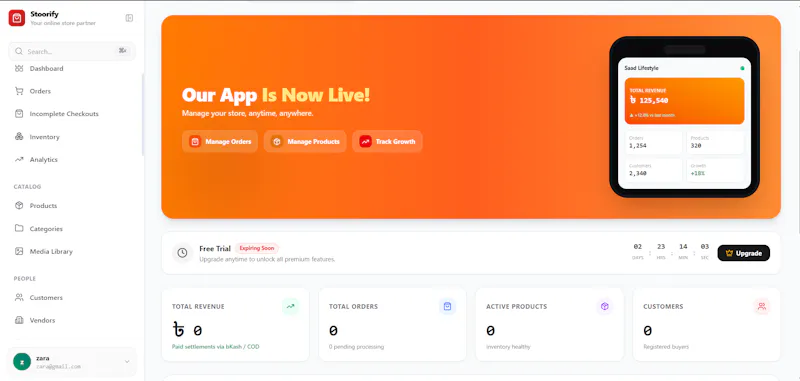
Task: Open the Total Orders stat card
Action: (x=392, y=324)
